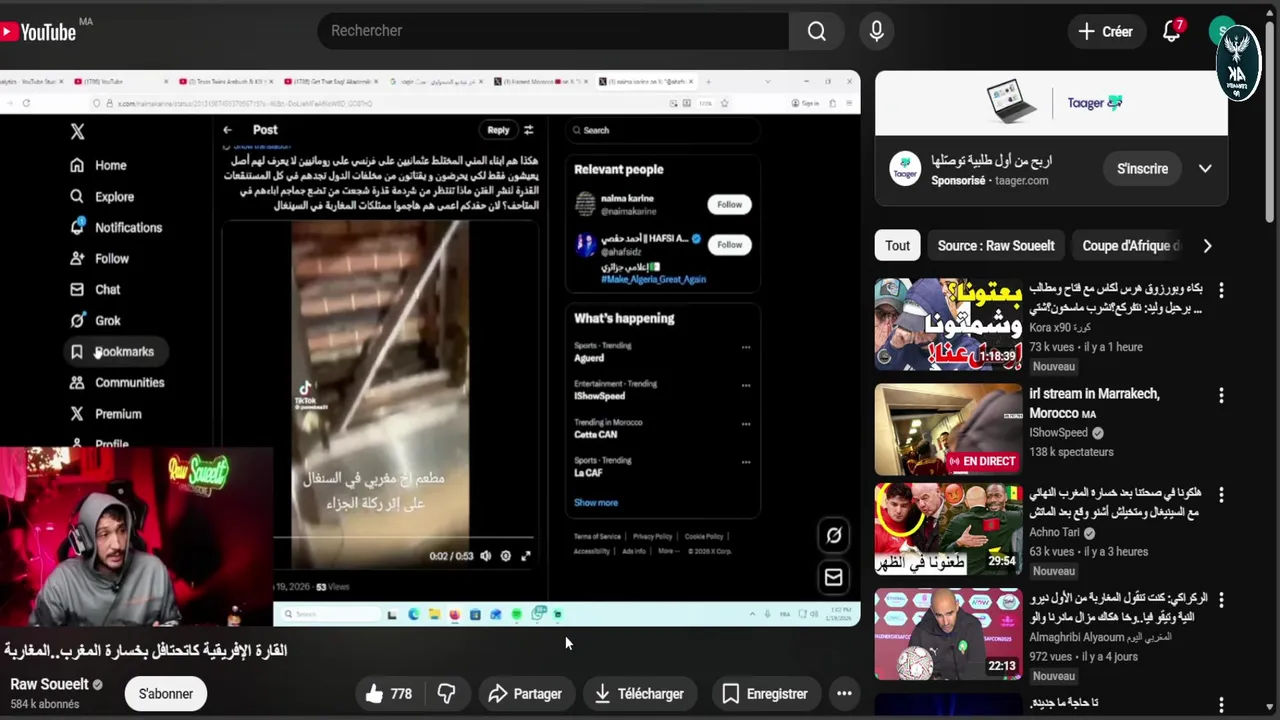Open the Achno Tari video thumbnail
1280x720 pixels.
pos(949,529)
